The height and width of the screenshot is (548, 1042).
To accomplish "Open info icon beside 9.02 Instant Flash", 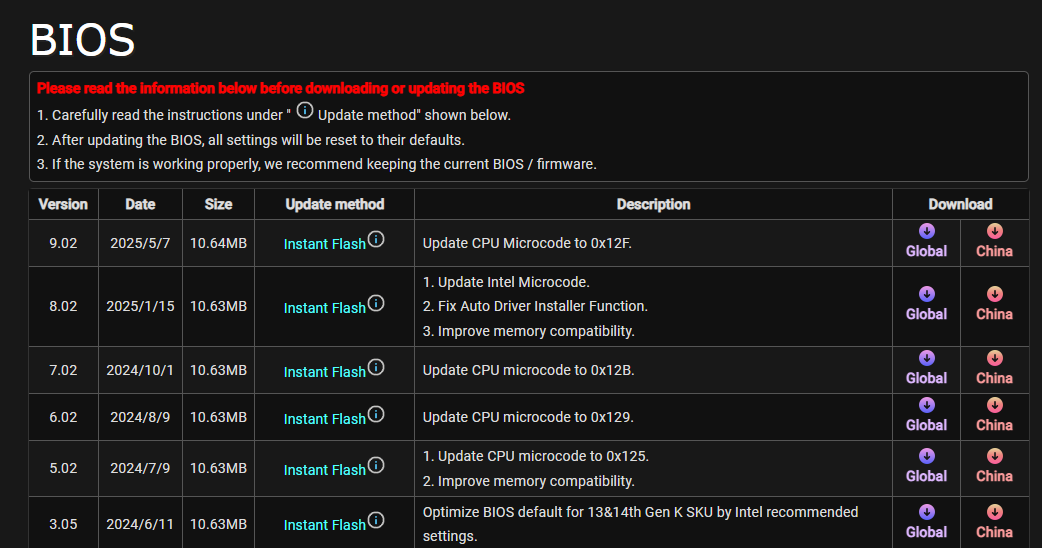I will tap(376, 239).
